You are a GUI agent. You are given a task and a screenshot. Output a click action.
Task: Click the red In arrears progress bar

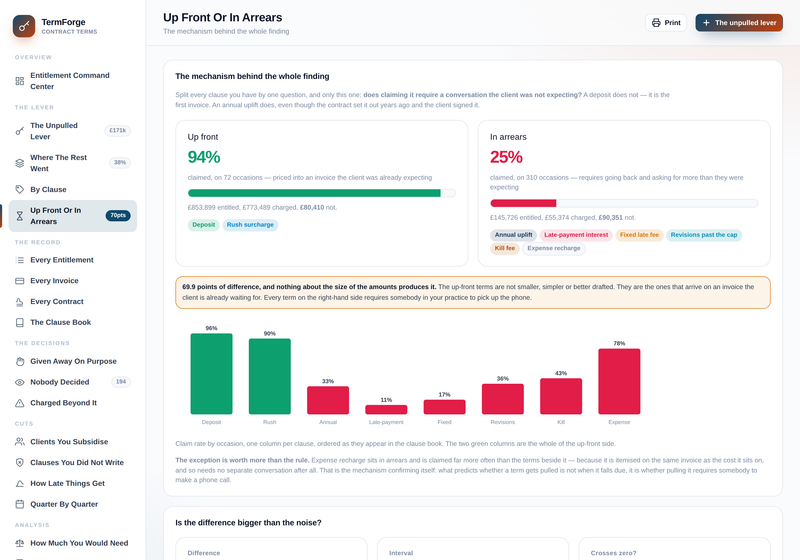click(x=523, y=203)
